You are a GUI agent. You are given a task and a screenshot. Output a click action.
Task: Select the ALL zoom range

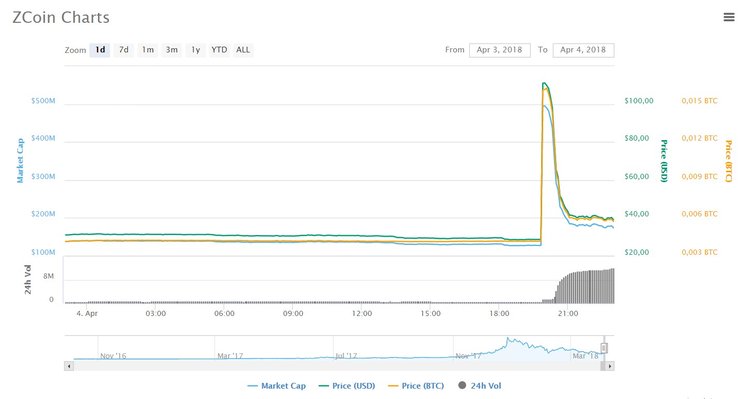click(243, 50)
